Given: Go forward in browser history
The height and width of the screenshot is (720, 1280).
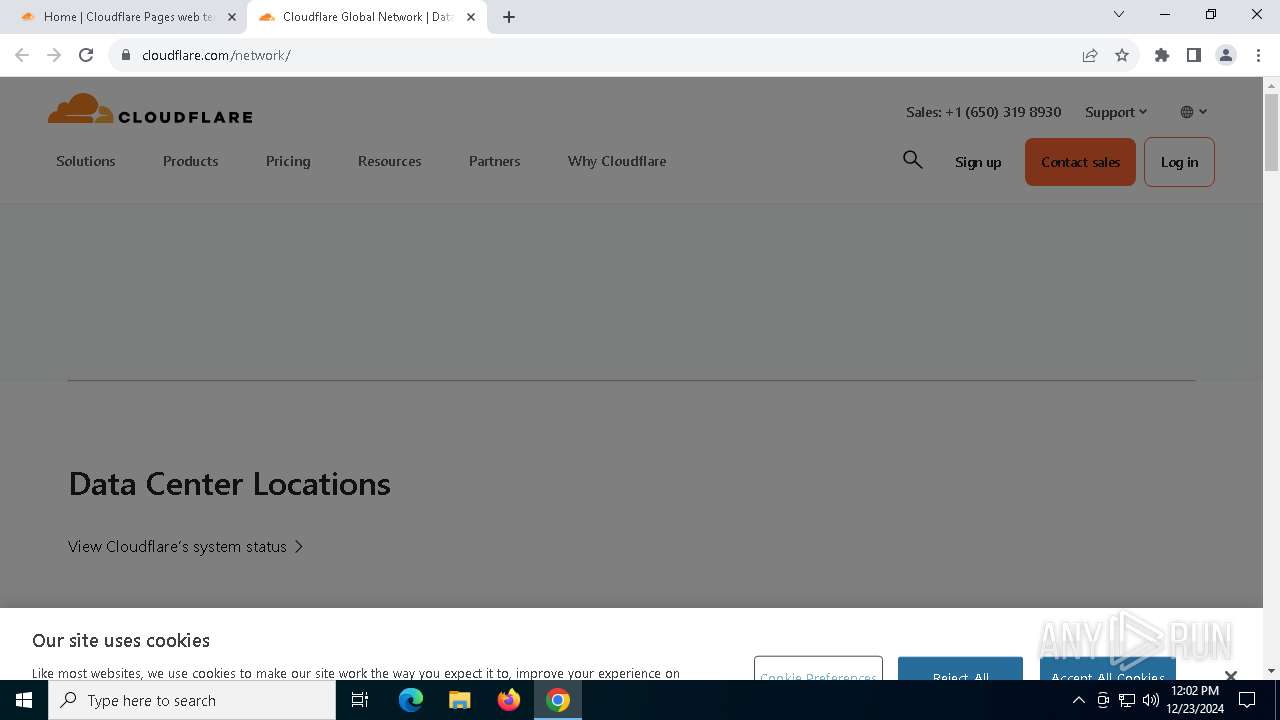Looking at the screenshot, I should point(54,55).
